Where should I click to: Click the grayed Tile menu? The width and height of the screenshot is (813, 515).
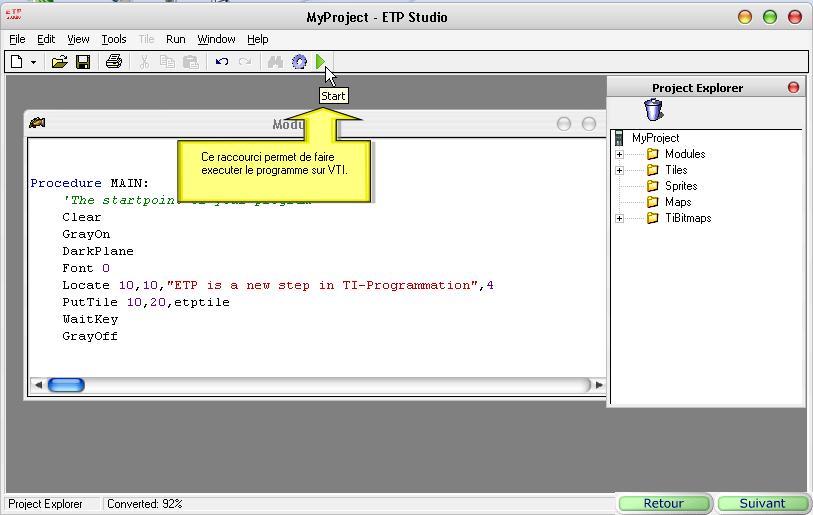click(x=146, y=39)
